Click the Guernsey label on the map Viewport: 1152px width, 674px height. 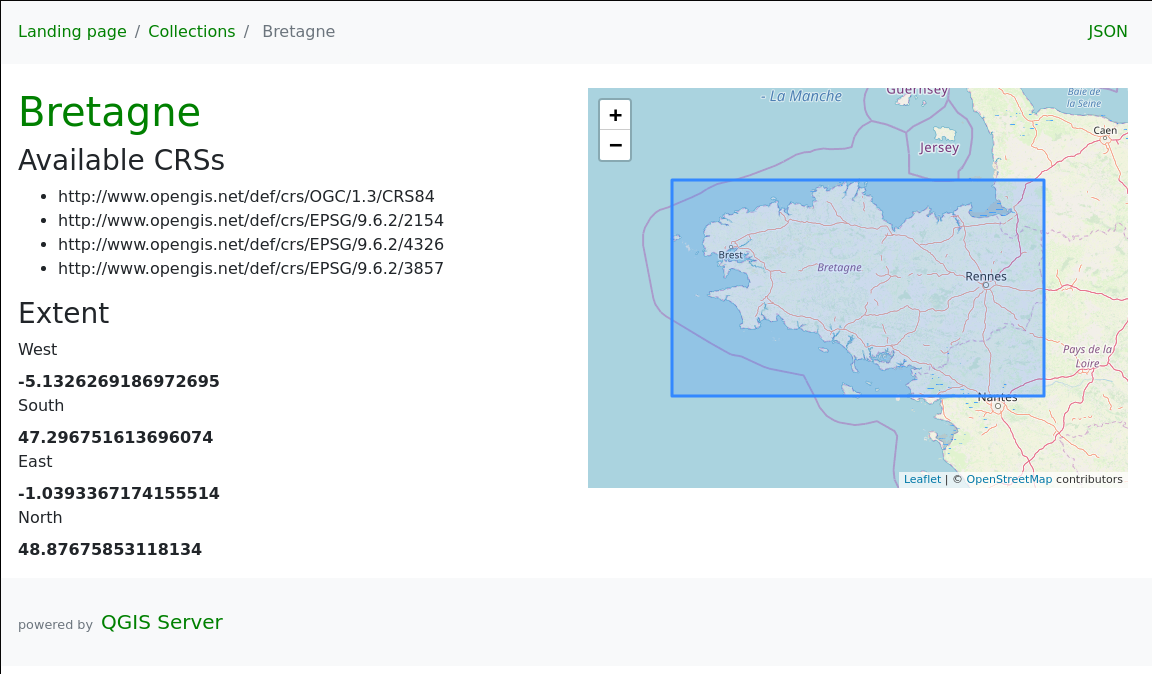click(x=917, y=90)
